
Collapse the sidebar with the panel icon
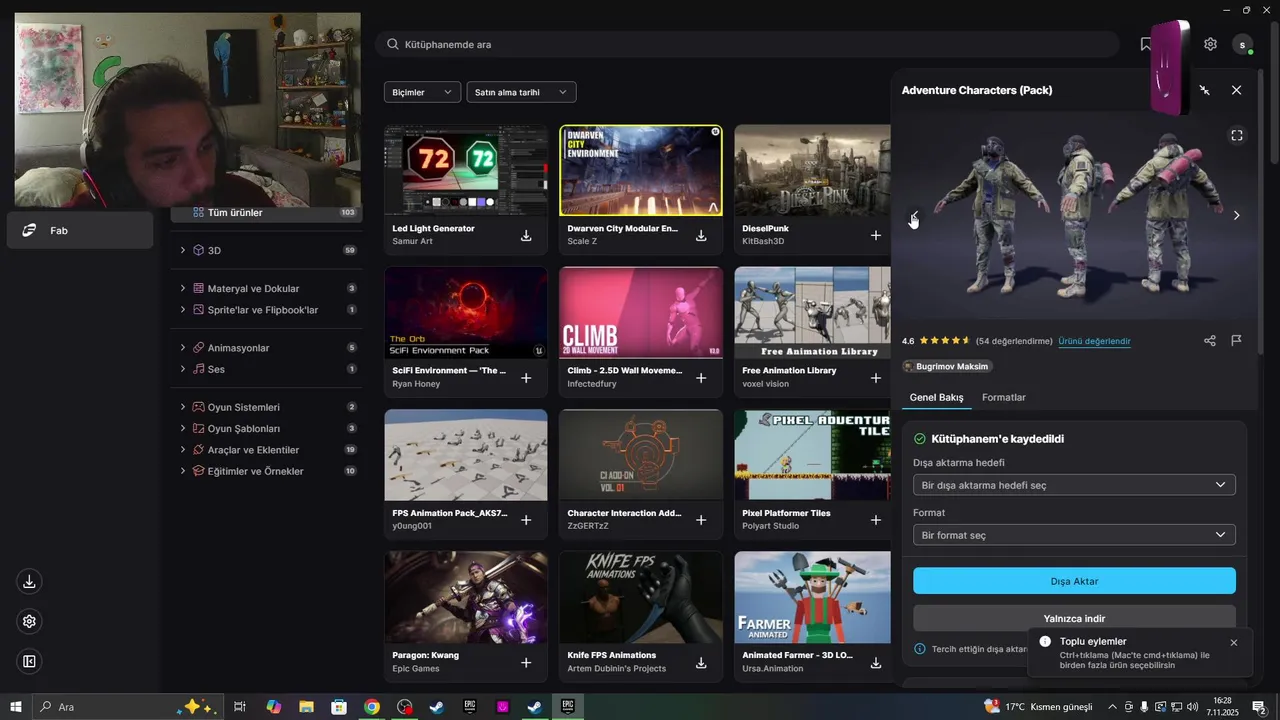[29, 661]
